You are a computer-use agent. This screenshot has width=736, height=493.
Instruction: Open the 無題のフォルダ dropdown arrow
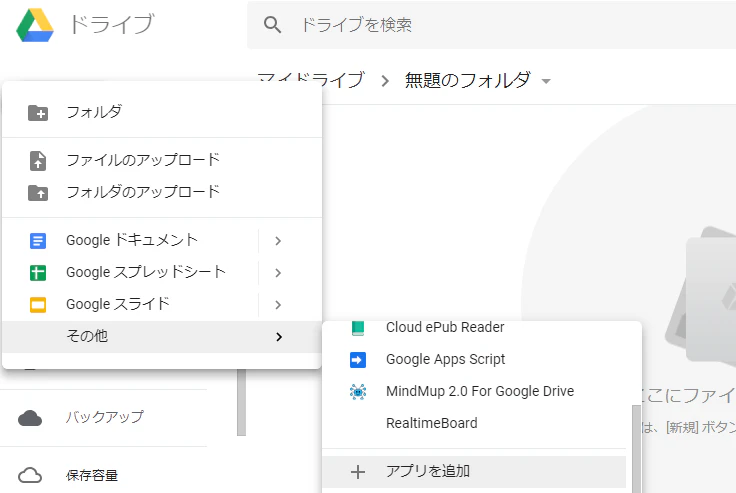click(x=546, y=81)
